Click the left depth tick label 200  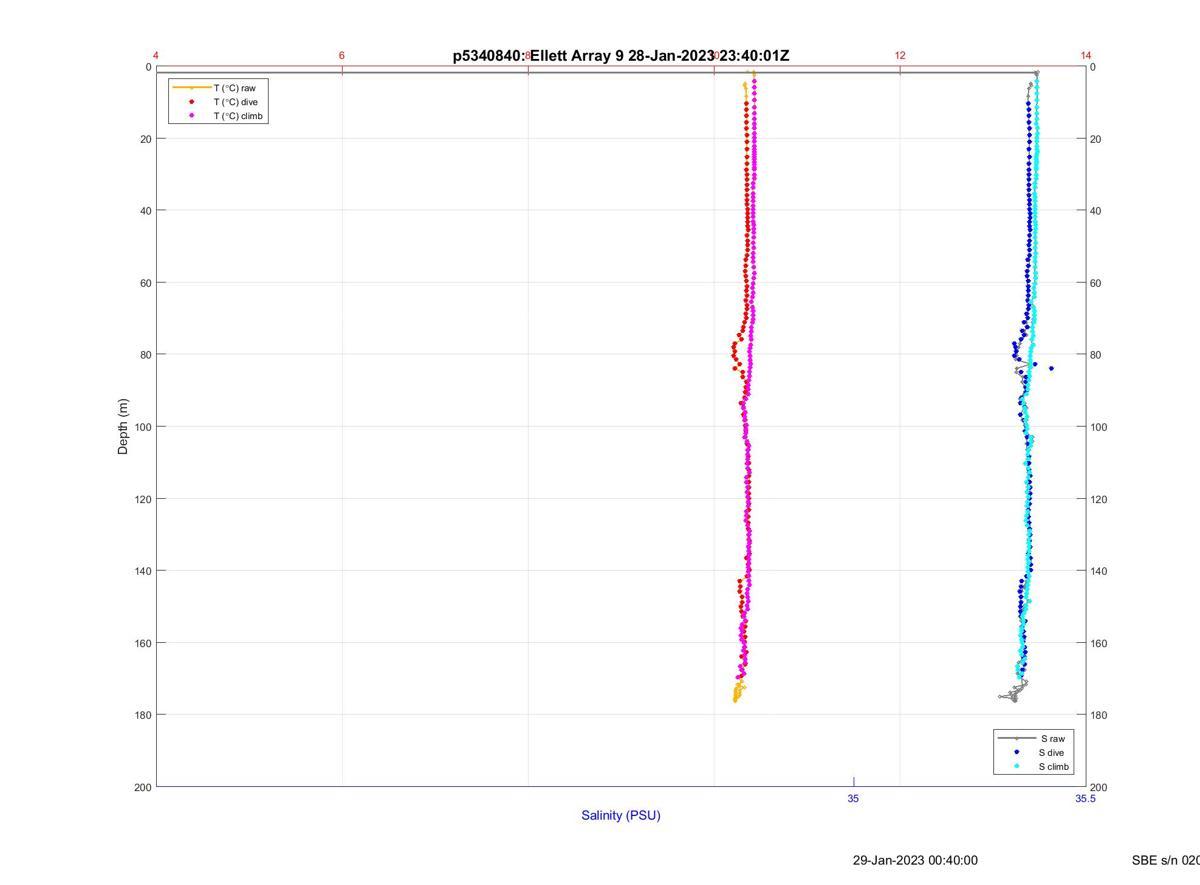[x=142, y=787]
